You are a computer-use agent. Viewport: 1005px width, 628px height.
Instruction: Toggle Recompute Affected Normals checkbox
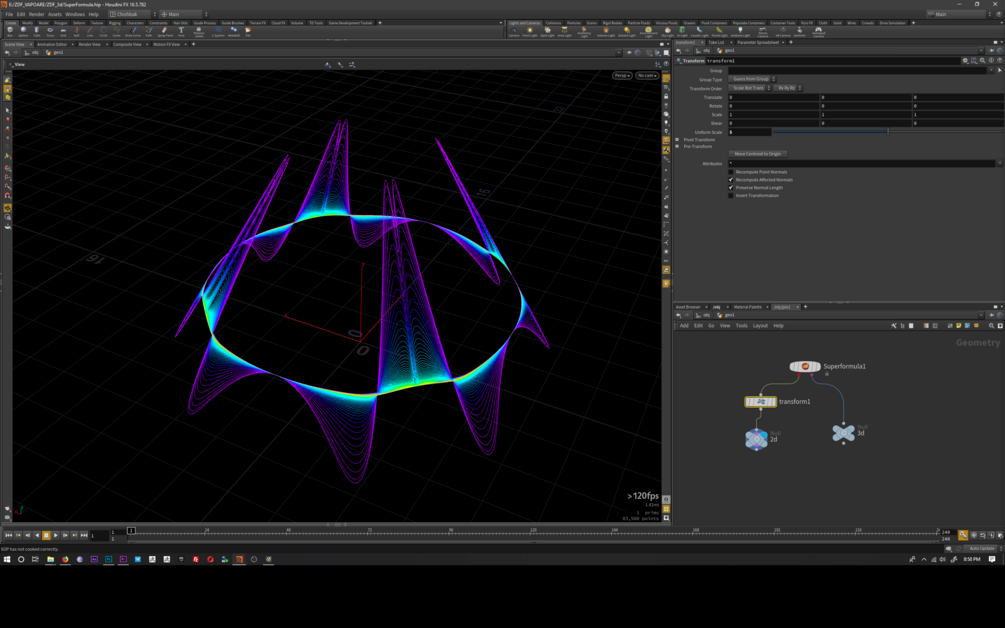[x=731, y=180]
